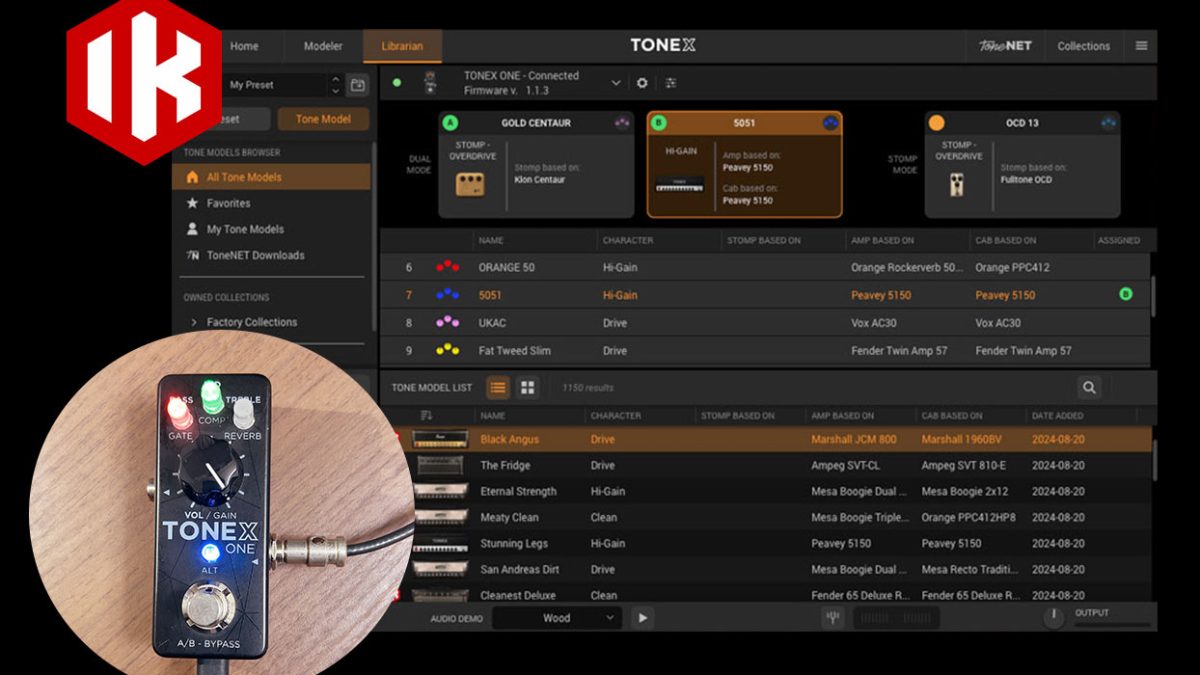Click the yellow dots icon of Fat Tweed Slim
Image resolution: width=1200 pixels, height=675 pixels.
coord(447,350)
